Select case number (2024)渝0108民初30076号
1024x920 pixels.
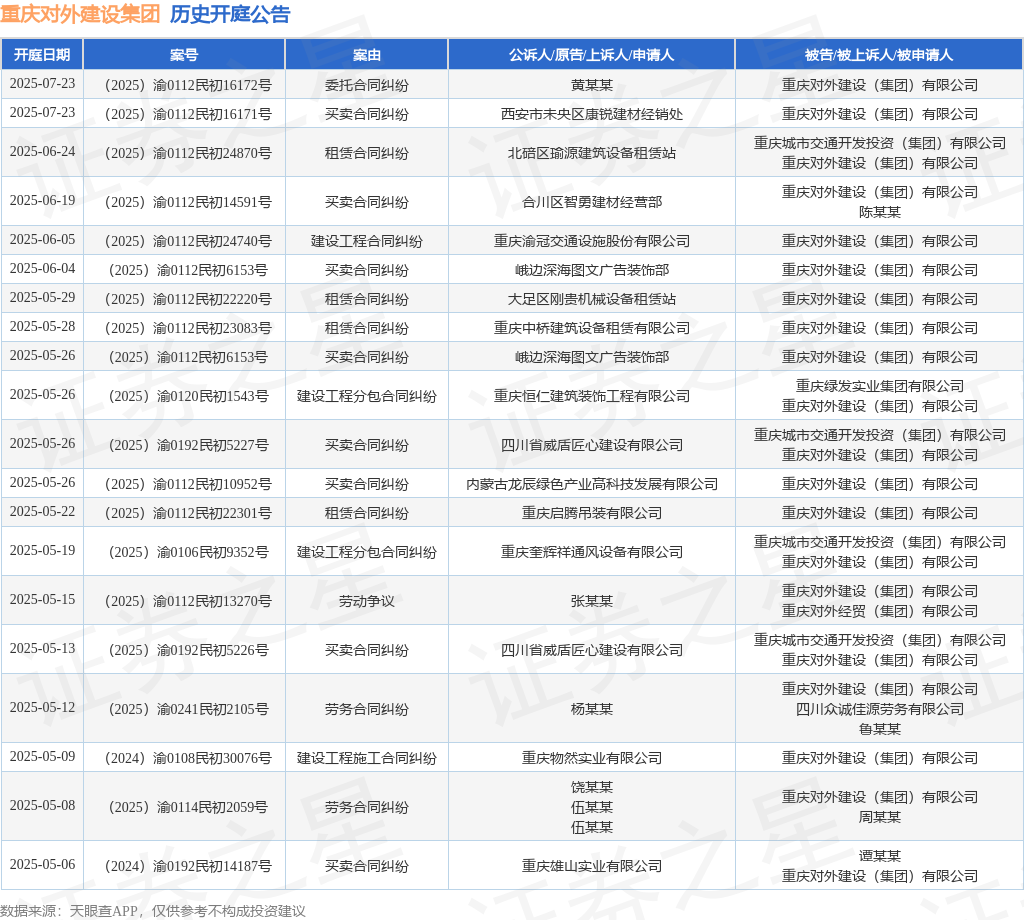[x=188, y=757]
